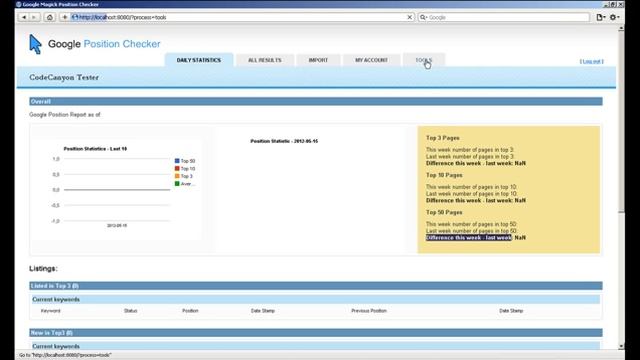Open the page menu icon
This screenshot has width=640, height=360.
click(x=600, y=17)
